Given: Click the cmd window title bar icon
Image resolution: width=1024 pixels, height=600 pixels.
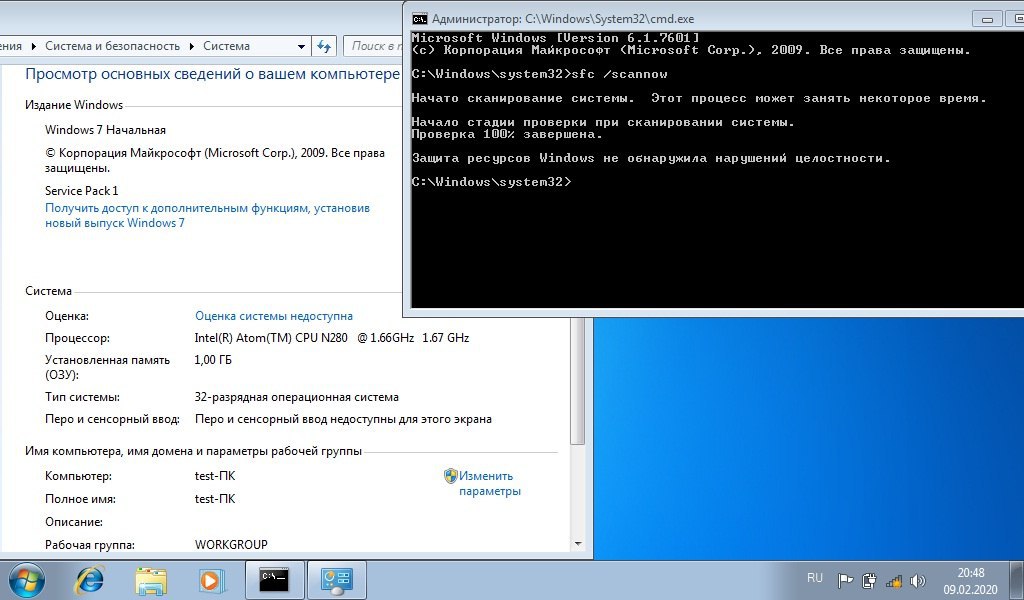Looking at the screenshot, I should tap(419, 18).
